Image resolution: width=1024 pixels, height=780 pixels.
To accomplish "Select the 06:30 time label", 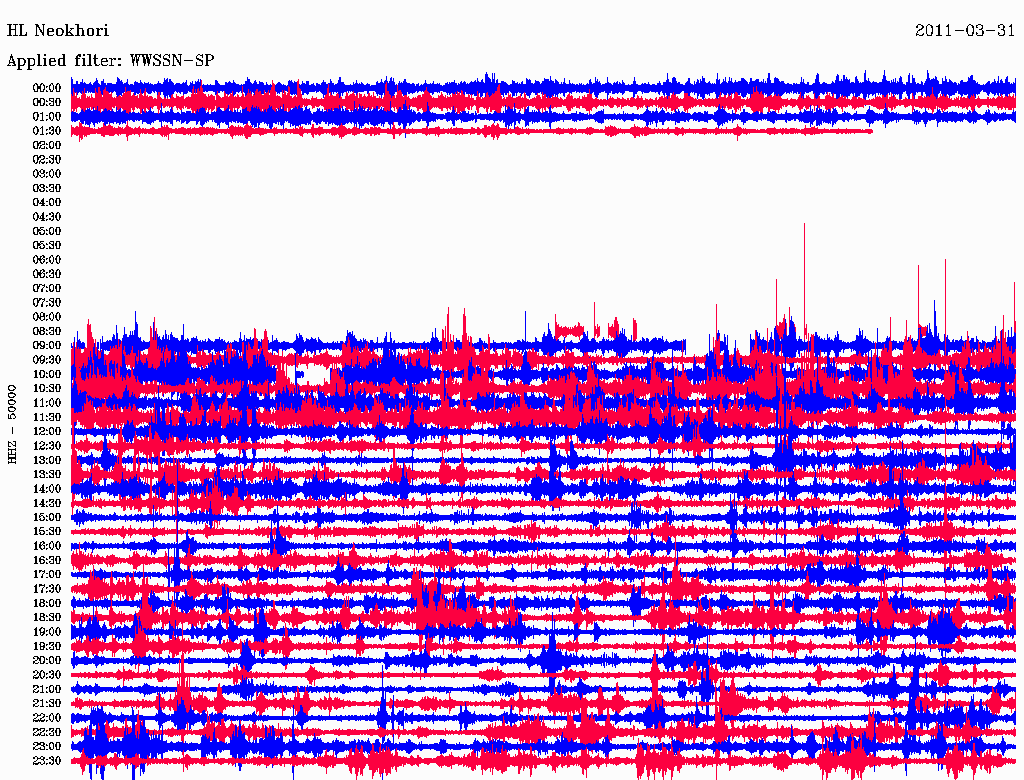I will tap(46, 274).
